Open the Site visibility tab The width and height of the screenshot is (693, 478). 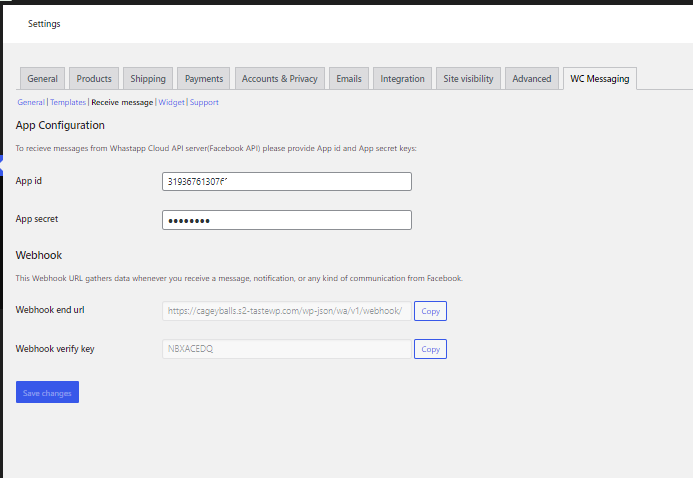468,79
